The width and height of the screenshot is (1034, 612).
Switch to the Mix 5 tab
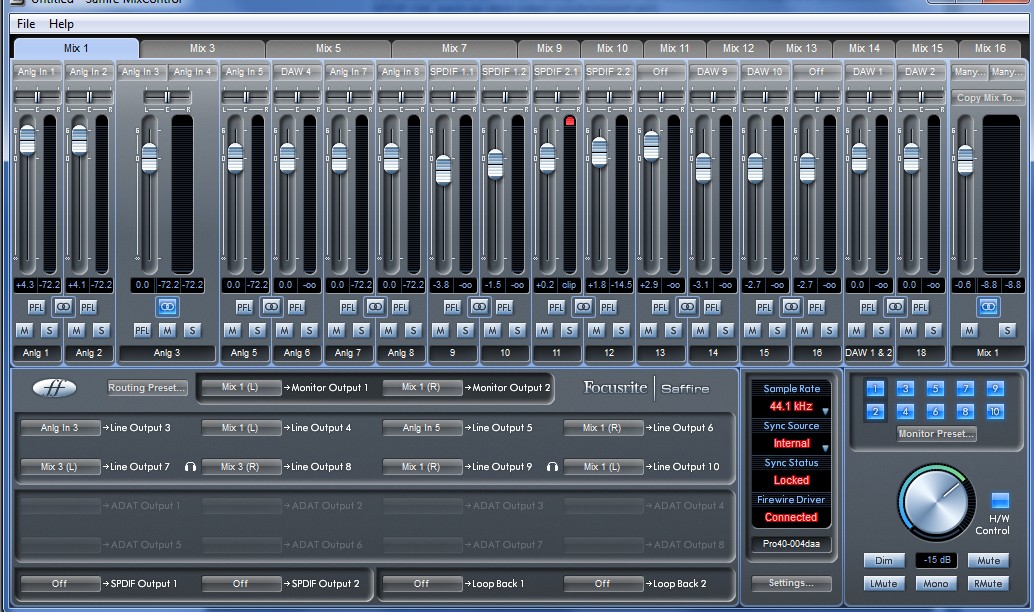pos(328,49)
